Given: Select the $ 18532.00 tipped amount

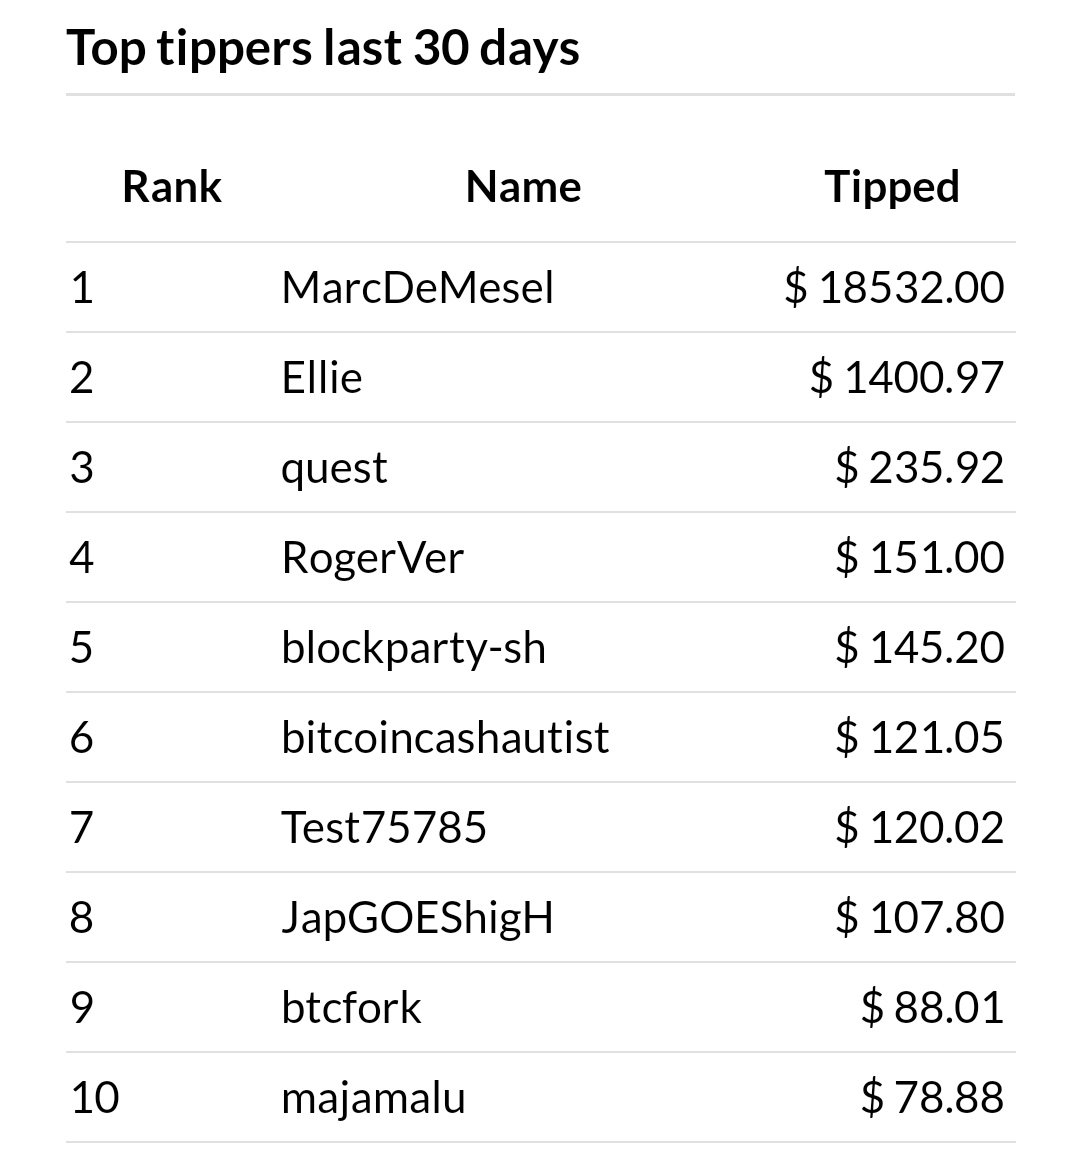Looking at the screenshot, I should [895, 287].
